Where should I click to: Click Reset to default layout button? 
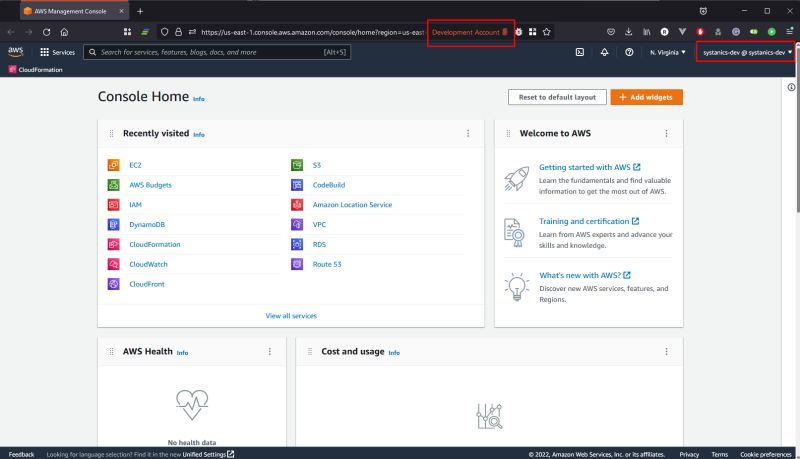(x=557, y=97)
